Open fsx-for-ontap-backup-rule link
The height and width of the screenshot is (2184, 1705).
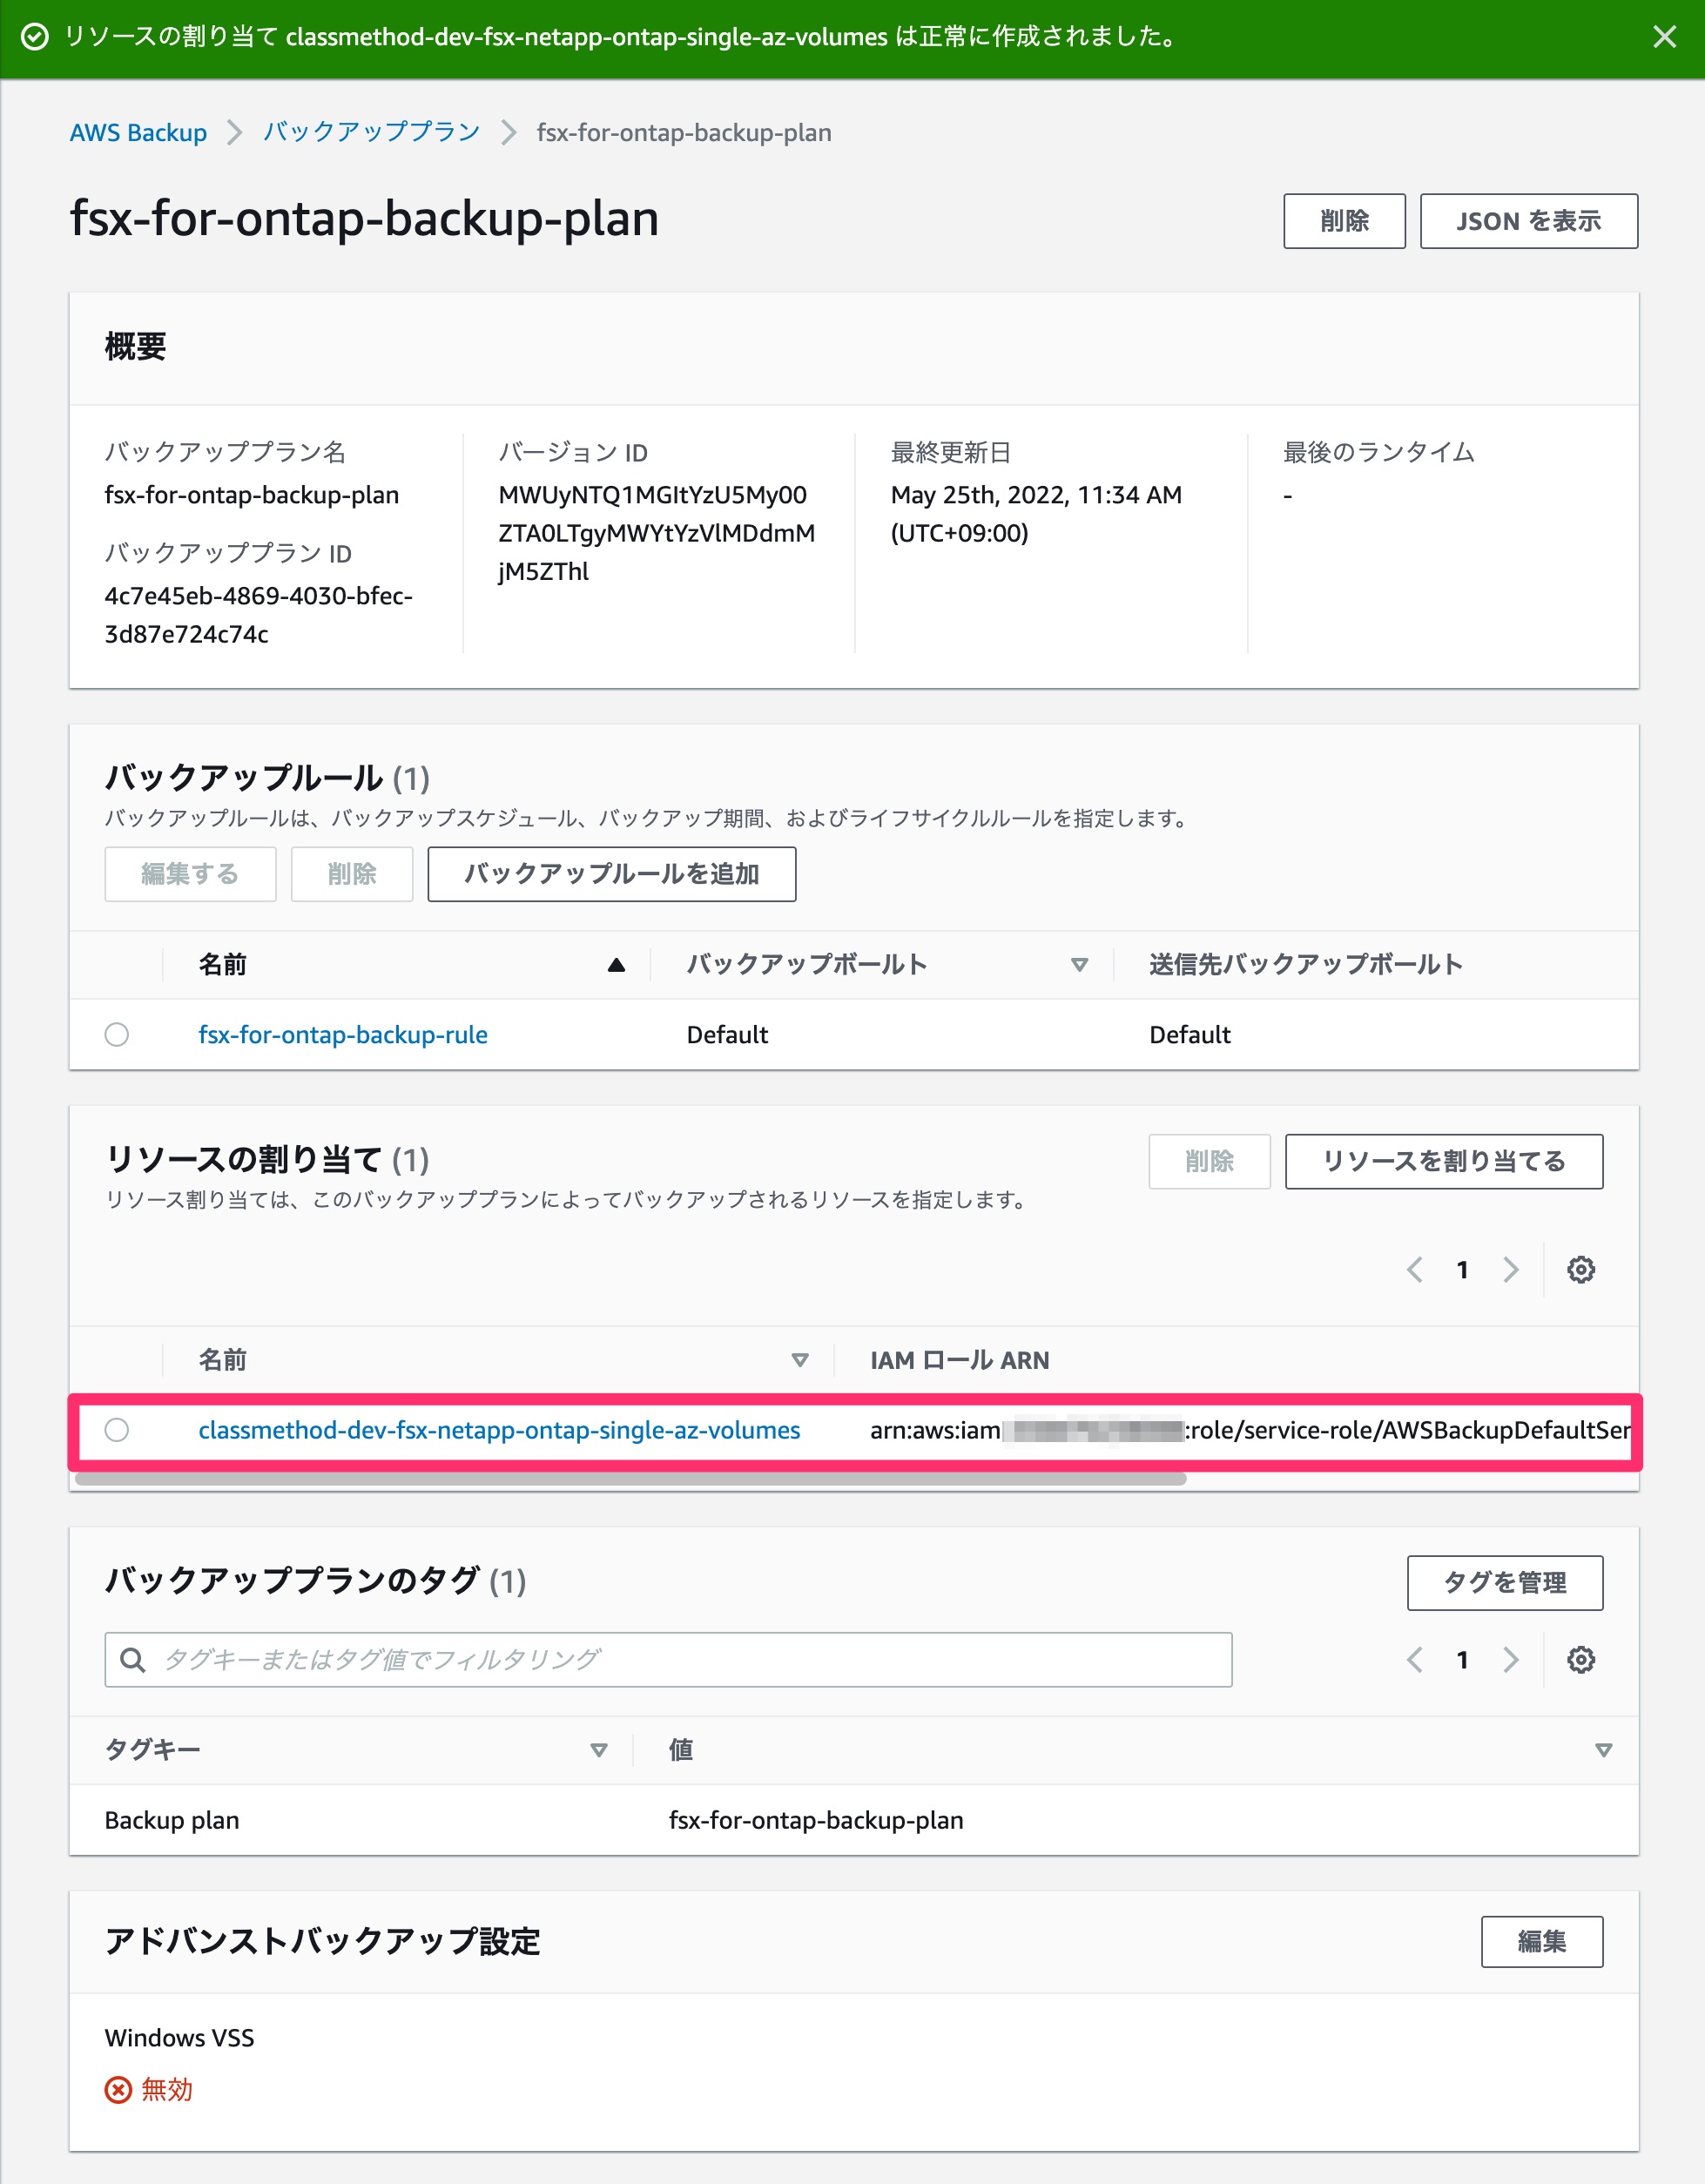[x=343, y=1034]
